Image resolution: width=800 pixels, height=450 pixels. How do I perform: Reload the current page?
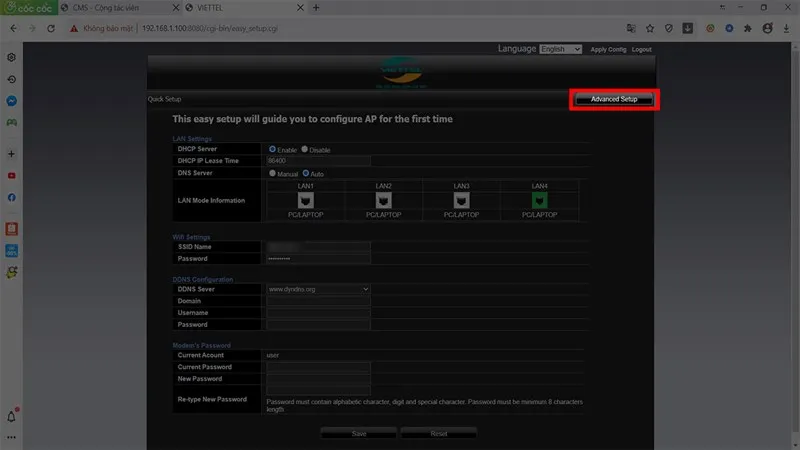tap(51, 28)
